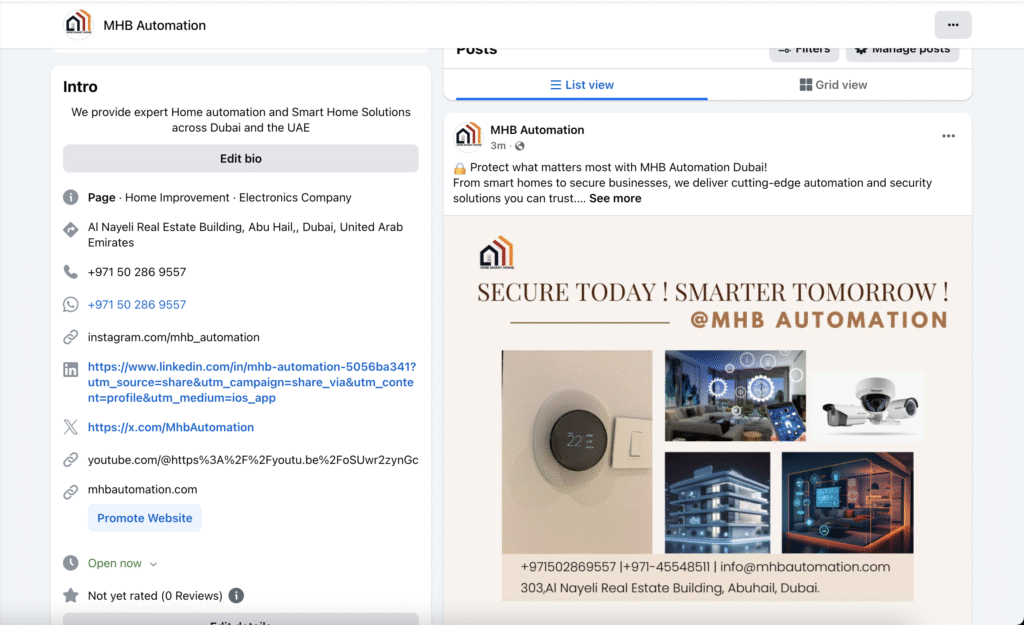Open the x.com/MhbAutomation link
This screenshot has height=625, width=1024.
171,427
